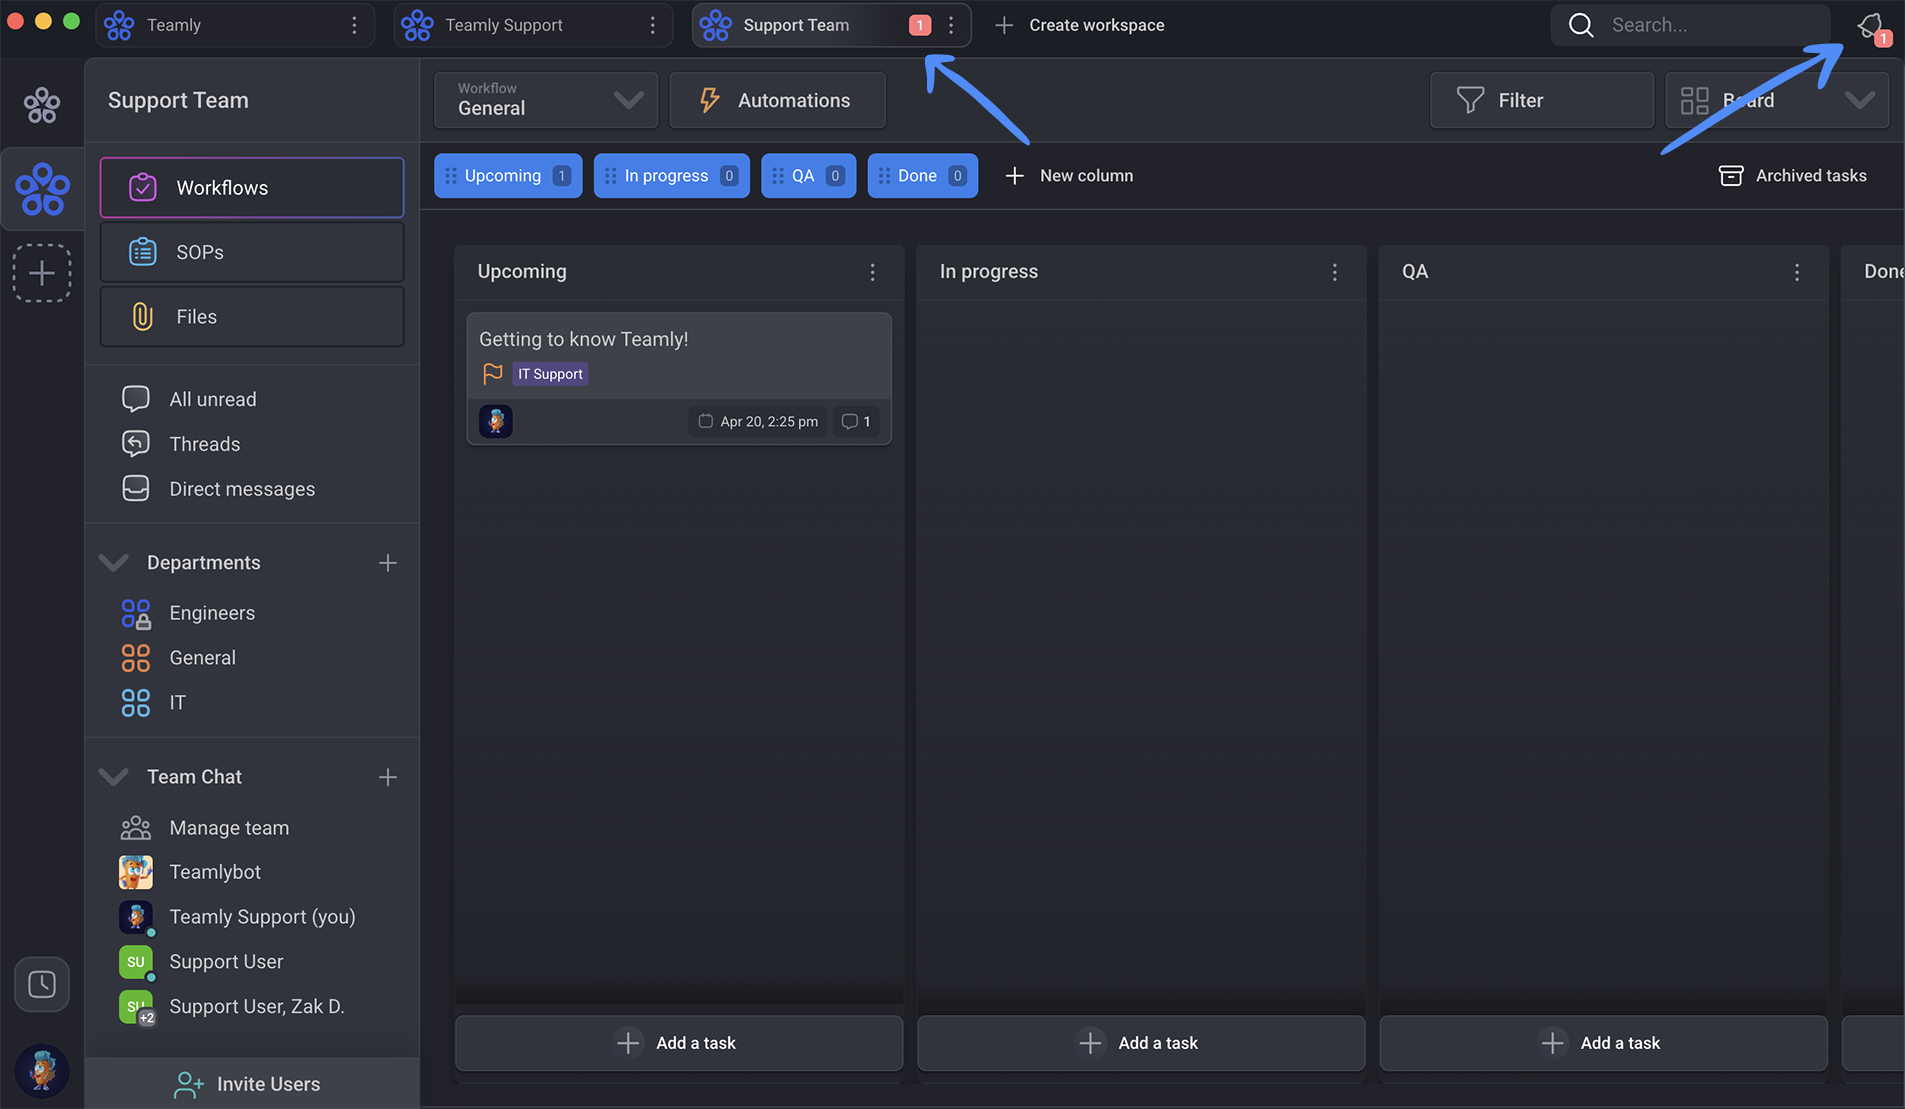Open the Filter button

coord(1541,100)
